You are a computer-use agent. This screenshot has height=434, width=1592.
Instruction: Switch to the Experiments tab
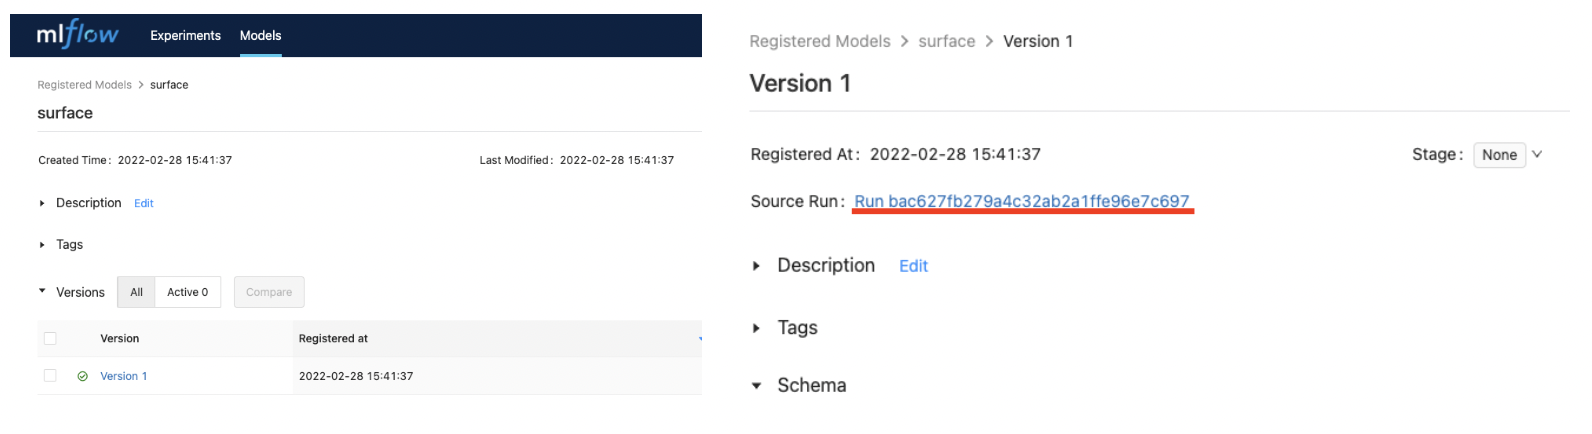(185, 35)
